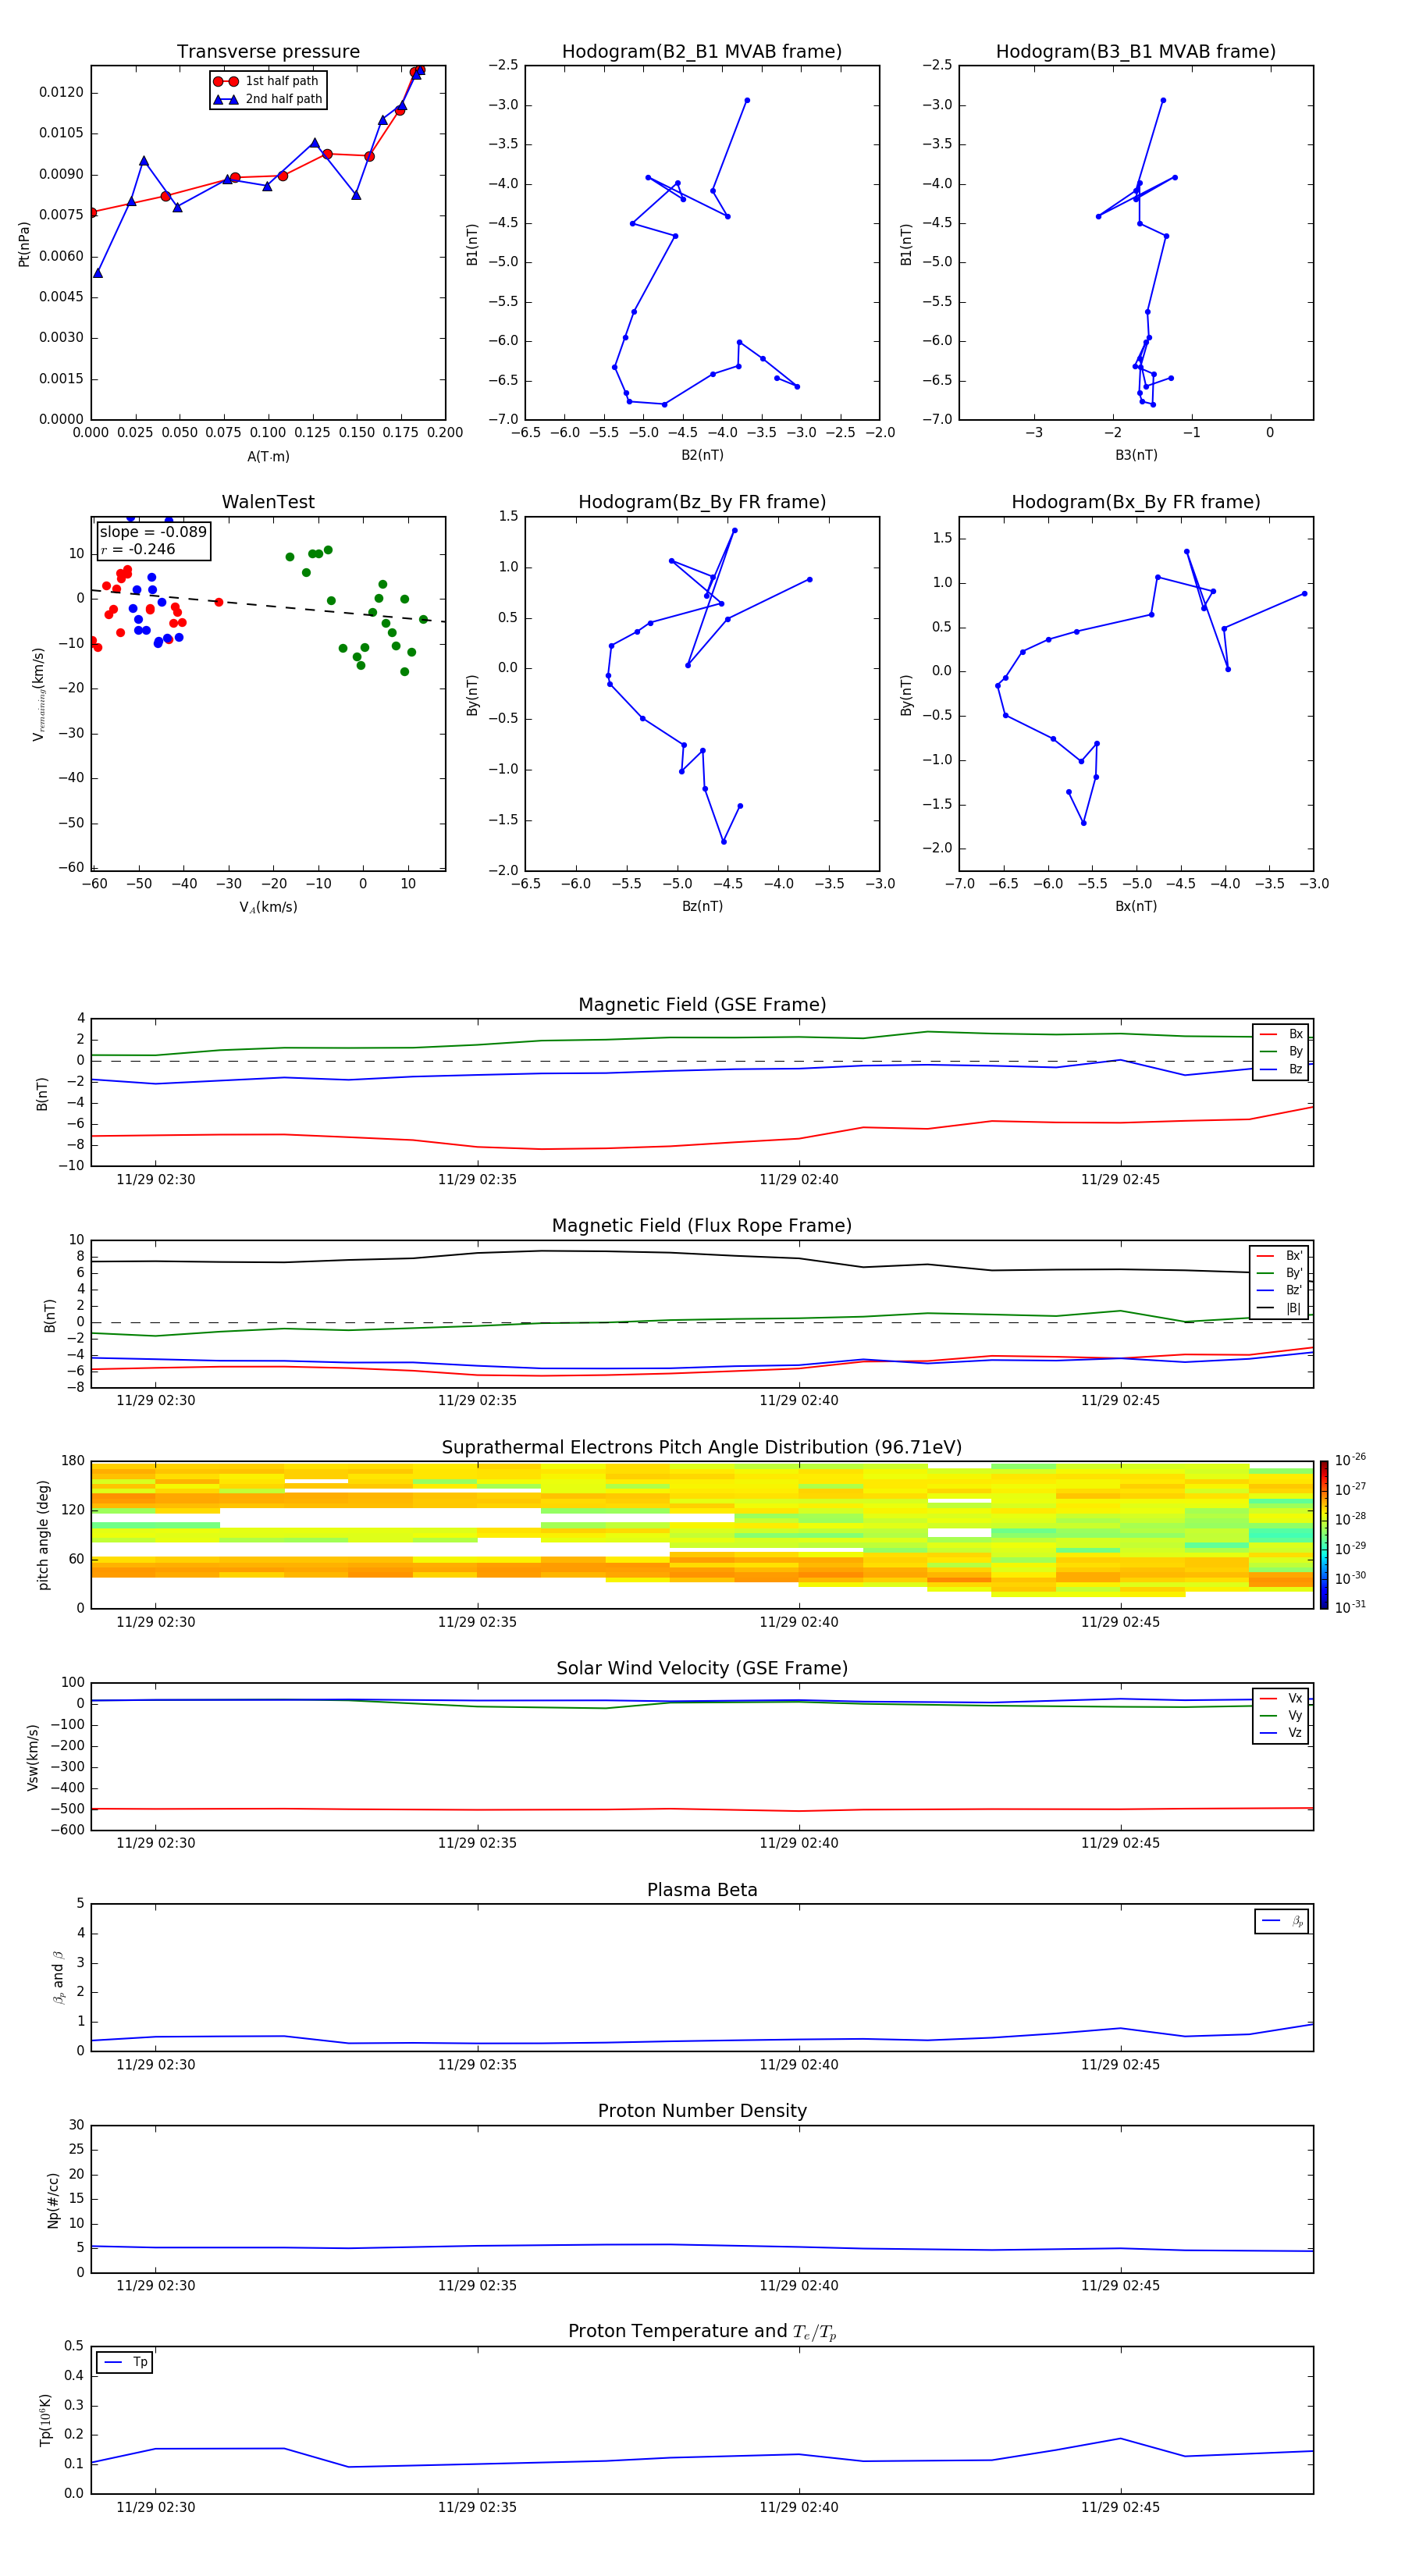Click the 10^-26 colorbar tick label

coord(1350,1460)
